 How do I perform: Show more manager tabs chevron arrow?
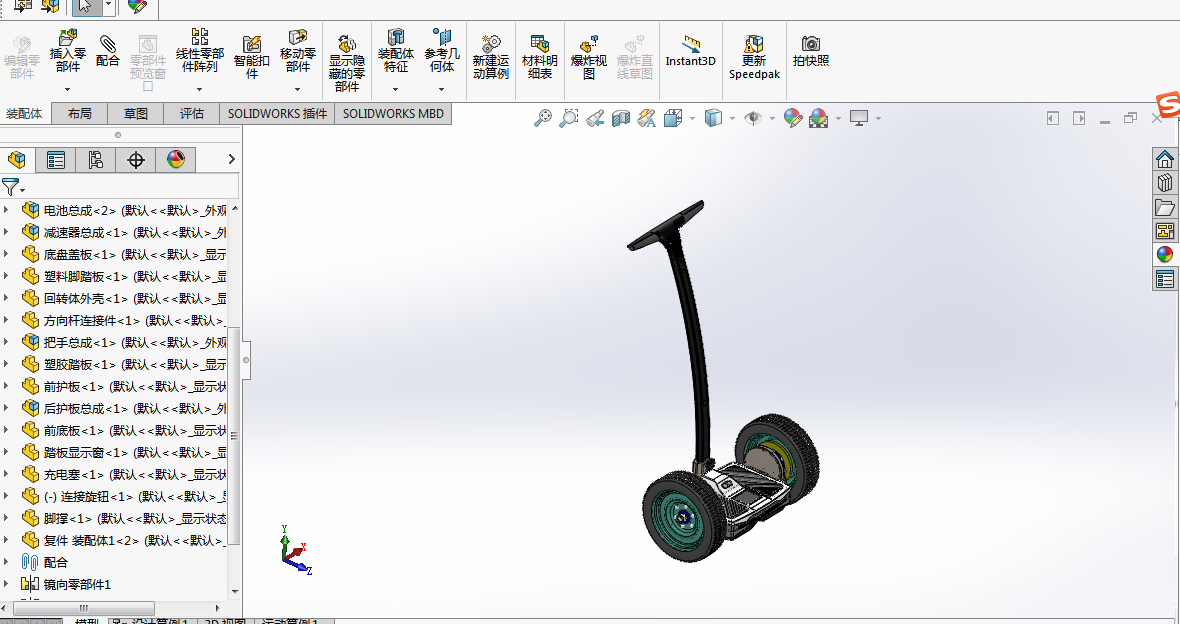(232, 160)
